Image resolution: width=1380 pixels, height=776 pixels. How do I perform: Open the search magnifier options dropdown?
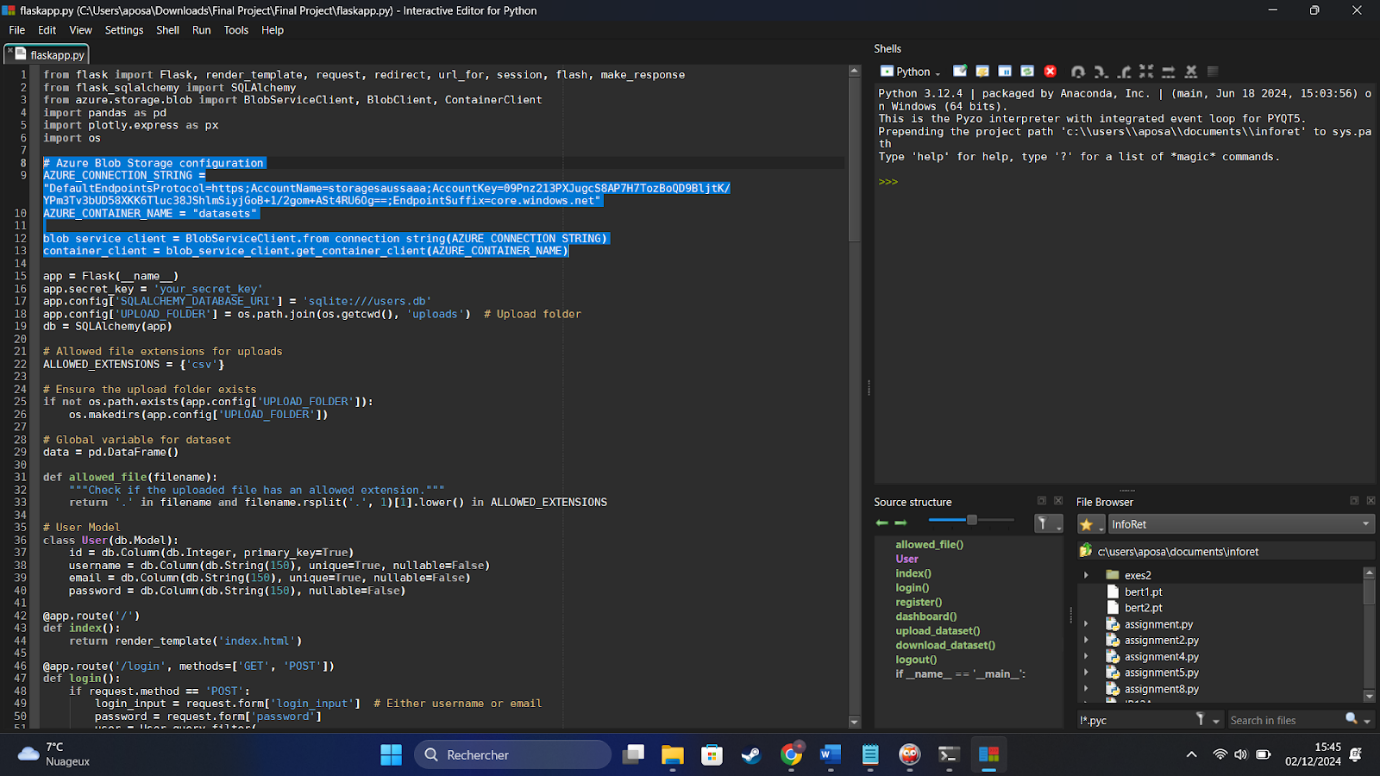1358,720
